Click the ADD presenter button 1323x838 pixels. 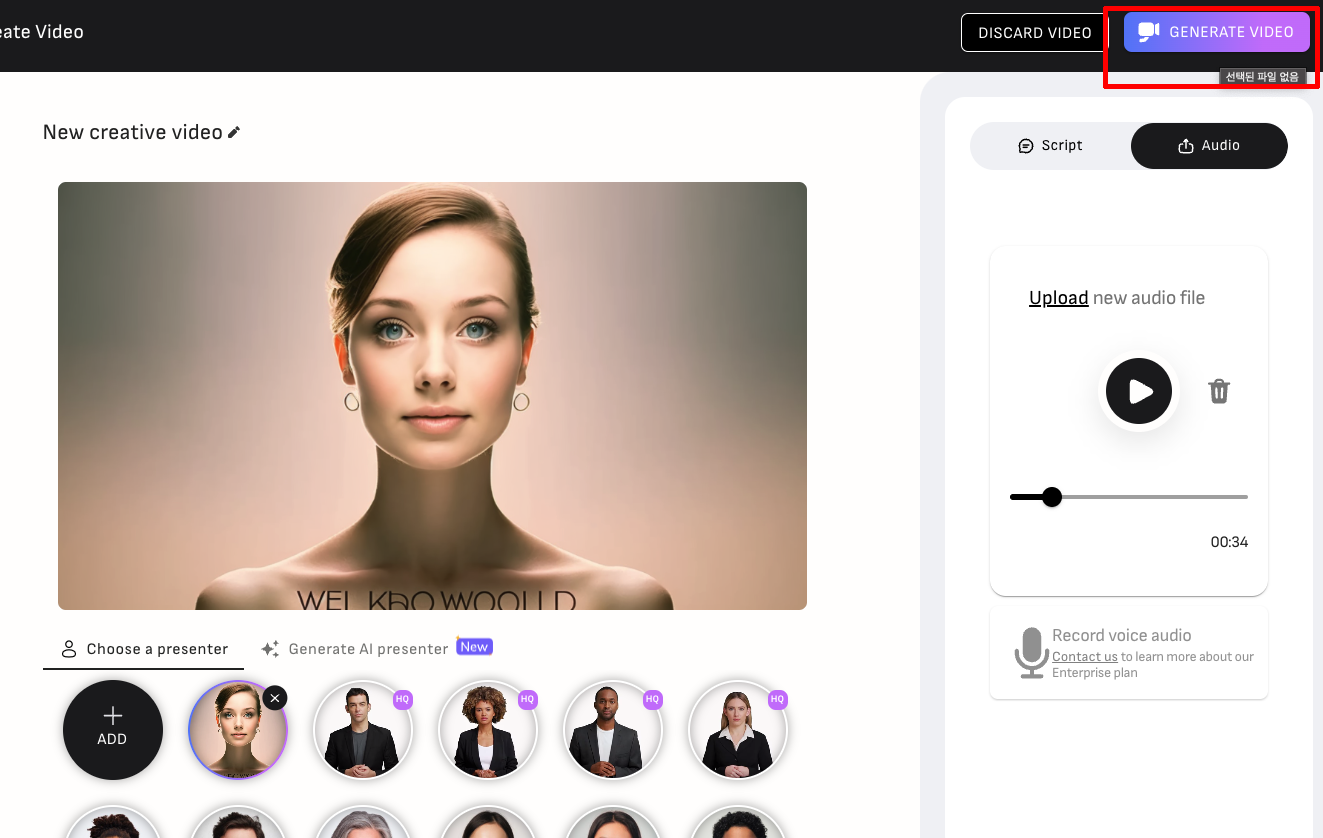113,730
